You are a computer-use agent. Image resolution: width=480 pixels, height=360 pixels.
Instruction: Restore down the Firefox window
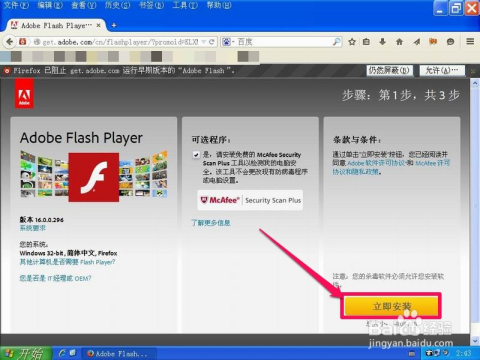pyautogui.click(x=456, y=8)
